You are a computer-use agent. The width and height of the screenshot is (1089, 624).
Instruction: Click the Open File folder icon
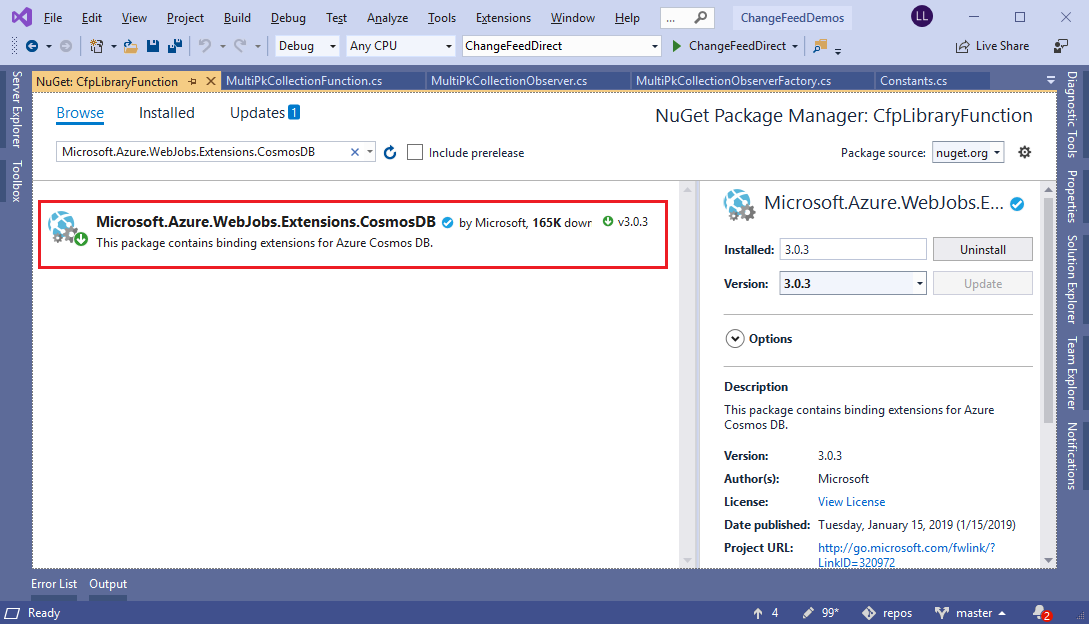click(130, 46)
